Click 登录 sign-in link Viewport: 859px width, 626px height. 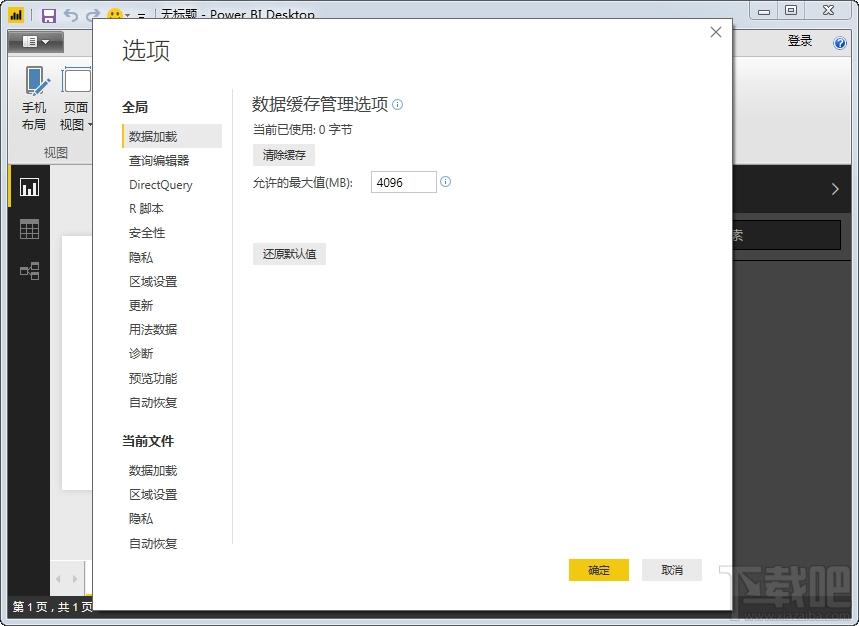click(799, 41)
